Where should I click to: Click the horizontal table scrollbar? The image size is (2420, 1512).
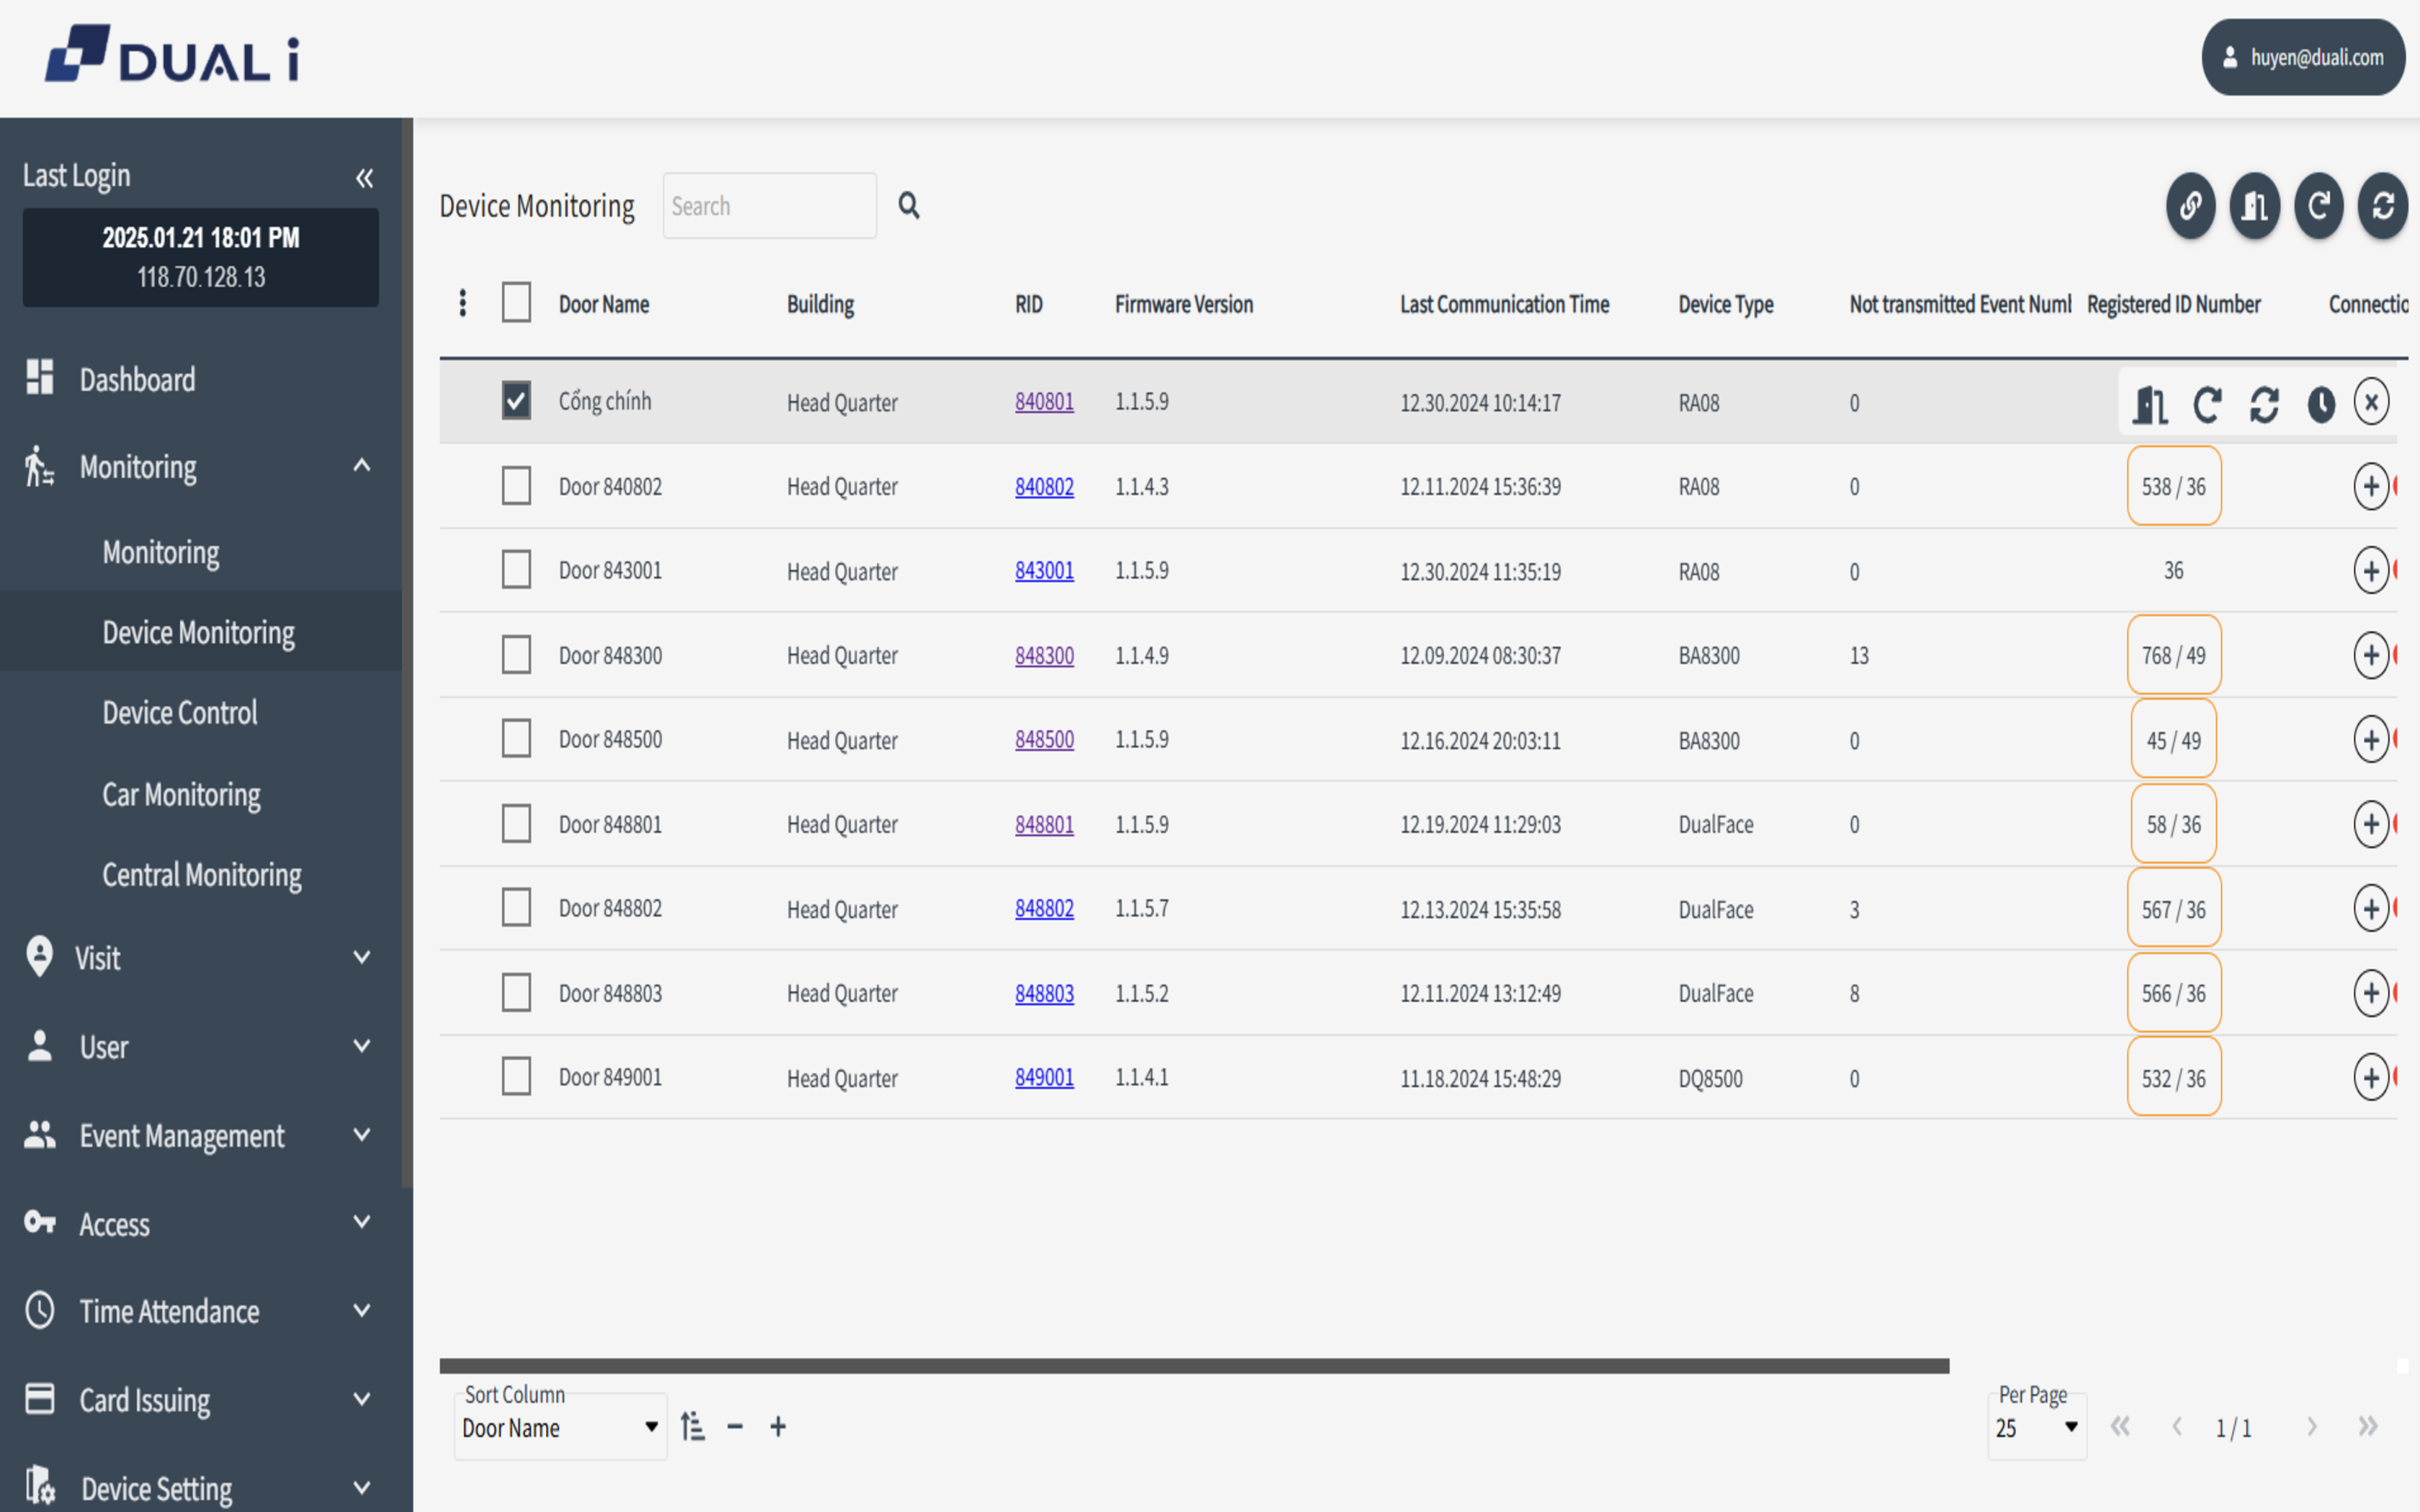click(x=1194, y=1366)
